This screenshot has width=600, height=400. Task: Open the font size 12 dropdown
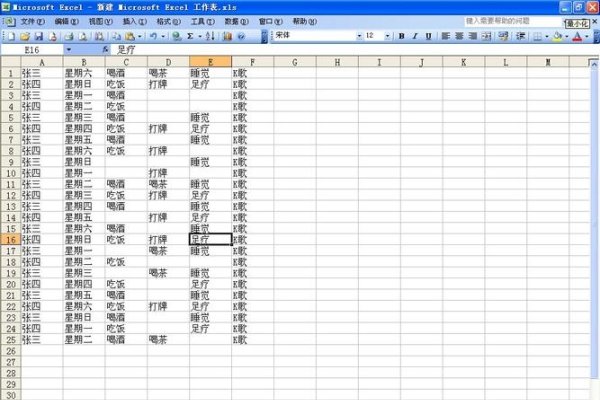(387, 36)
